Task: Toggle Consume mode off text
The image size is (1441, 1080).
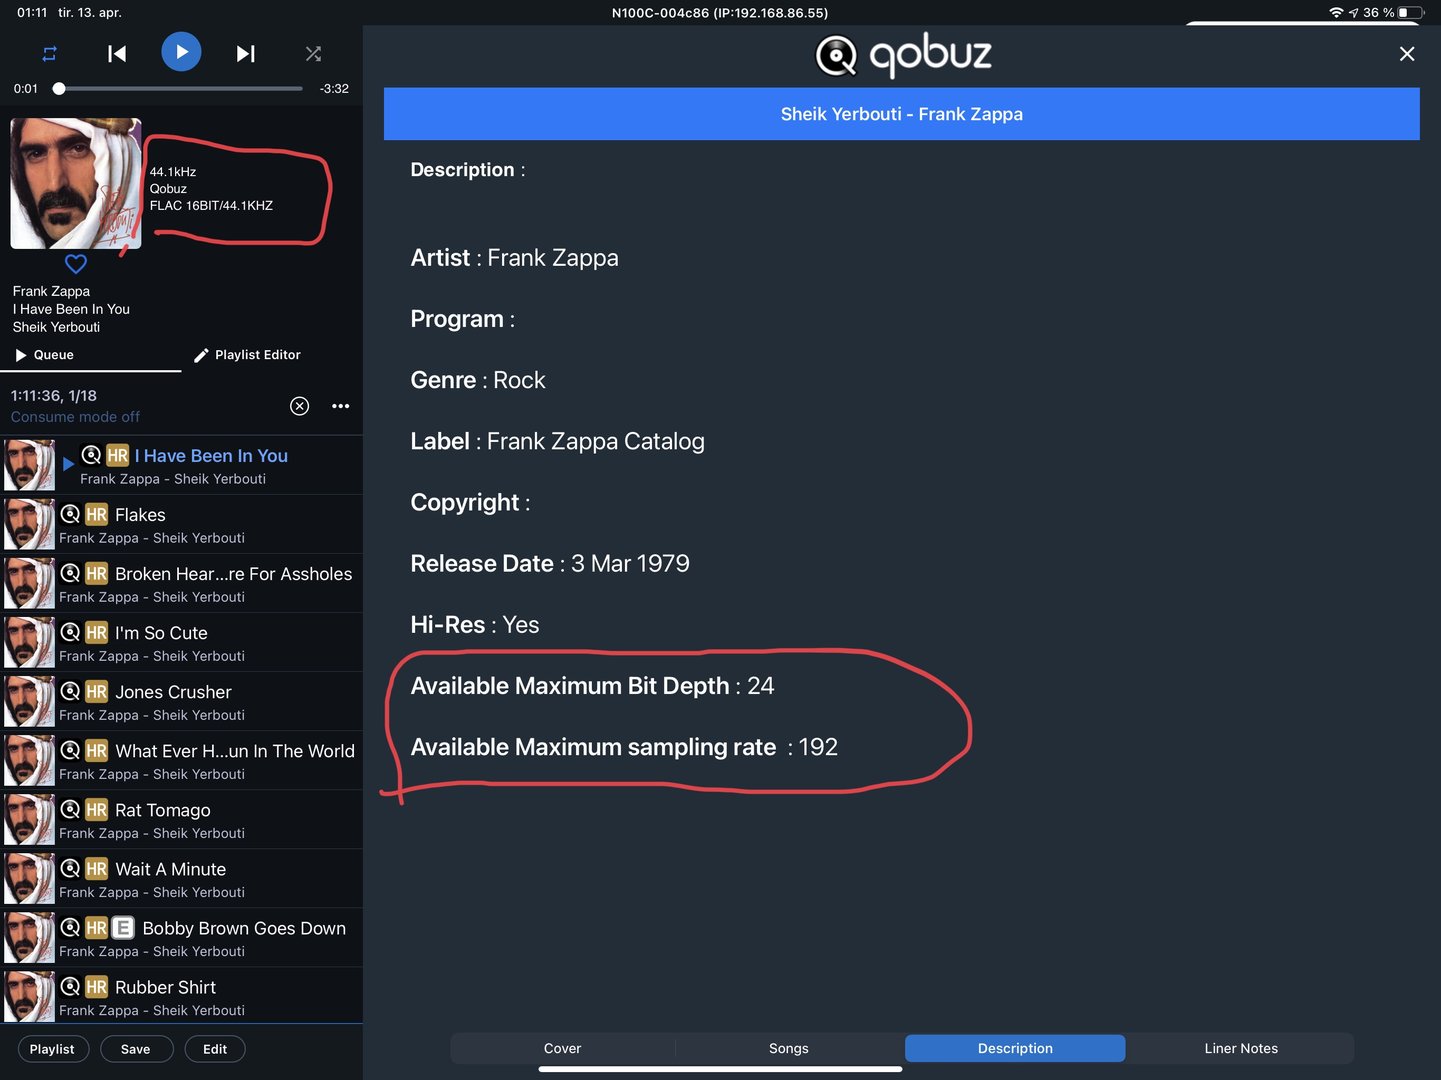Action: point(75,417)
